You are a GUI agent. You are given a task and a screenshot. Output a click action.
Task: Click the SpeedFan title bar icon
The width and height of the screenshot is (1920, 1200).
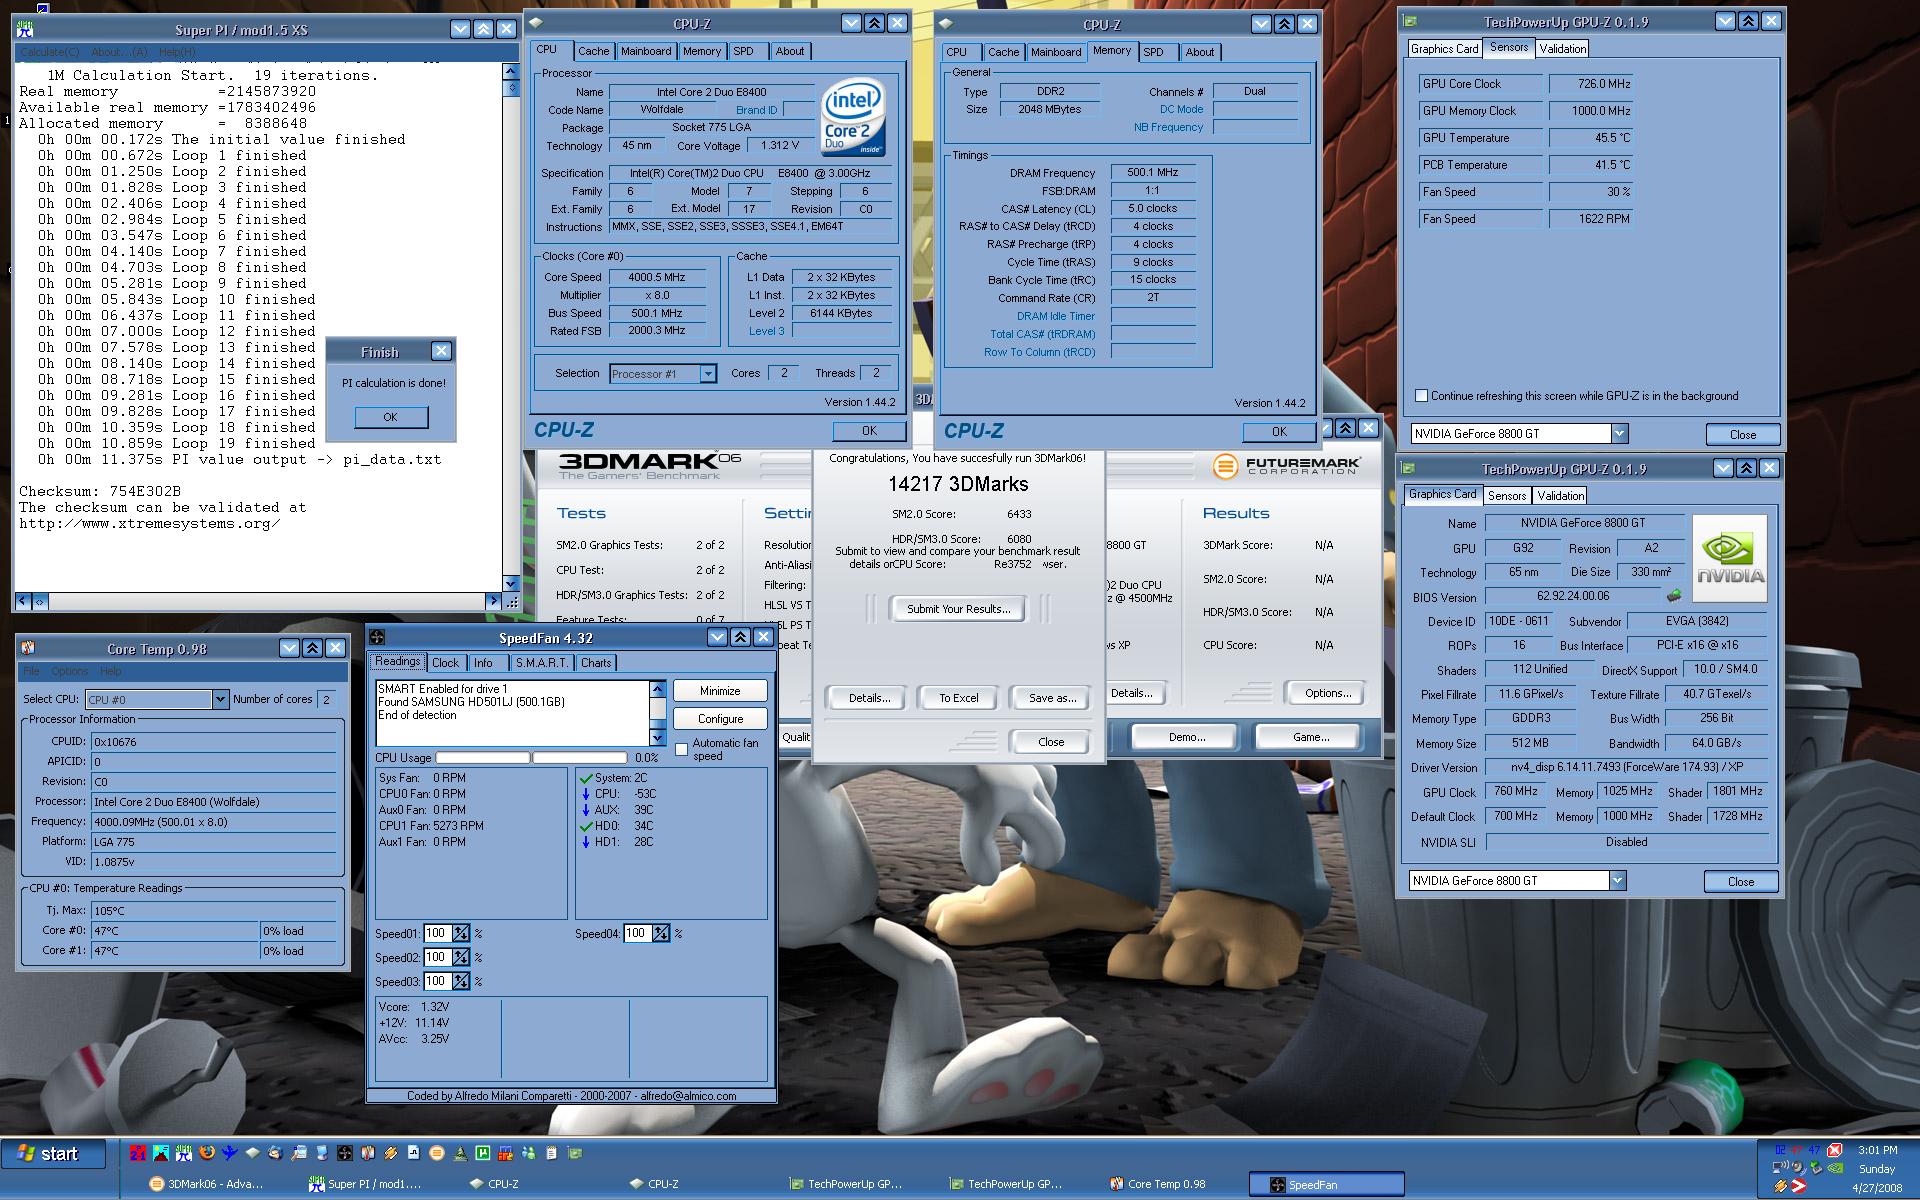click(x=378, y=638)
